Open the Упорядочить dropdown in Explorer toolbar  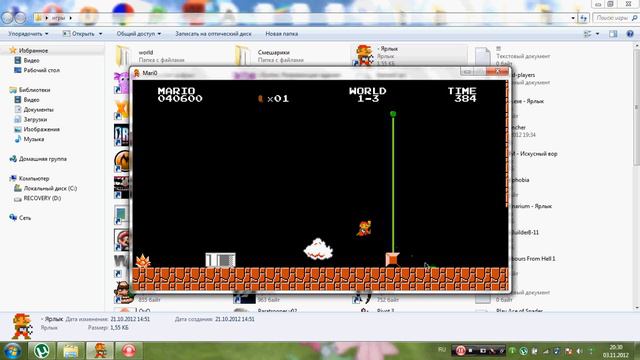(28, 34)
